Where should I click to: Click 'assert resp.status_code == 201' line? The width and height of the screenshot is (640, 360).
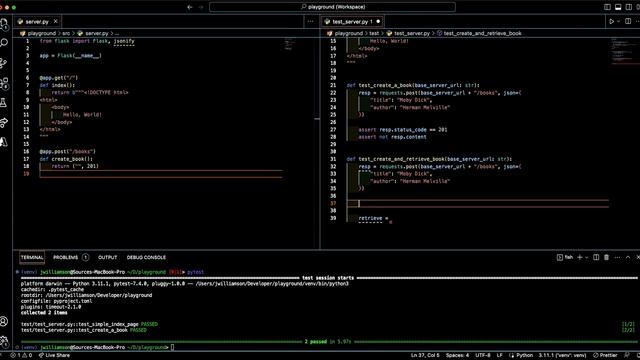402,130
